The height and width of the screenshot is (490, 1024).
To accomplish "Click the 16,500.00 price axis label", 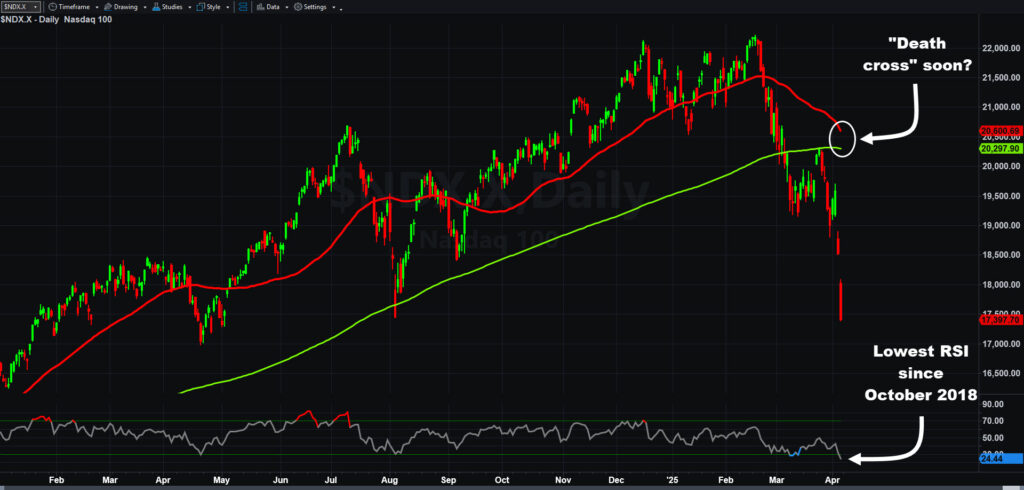I will (1001, 373).
